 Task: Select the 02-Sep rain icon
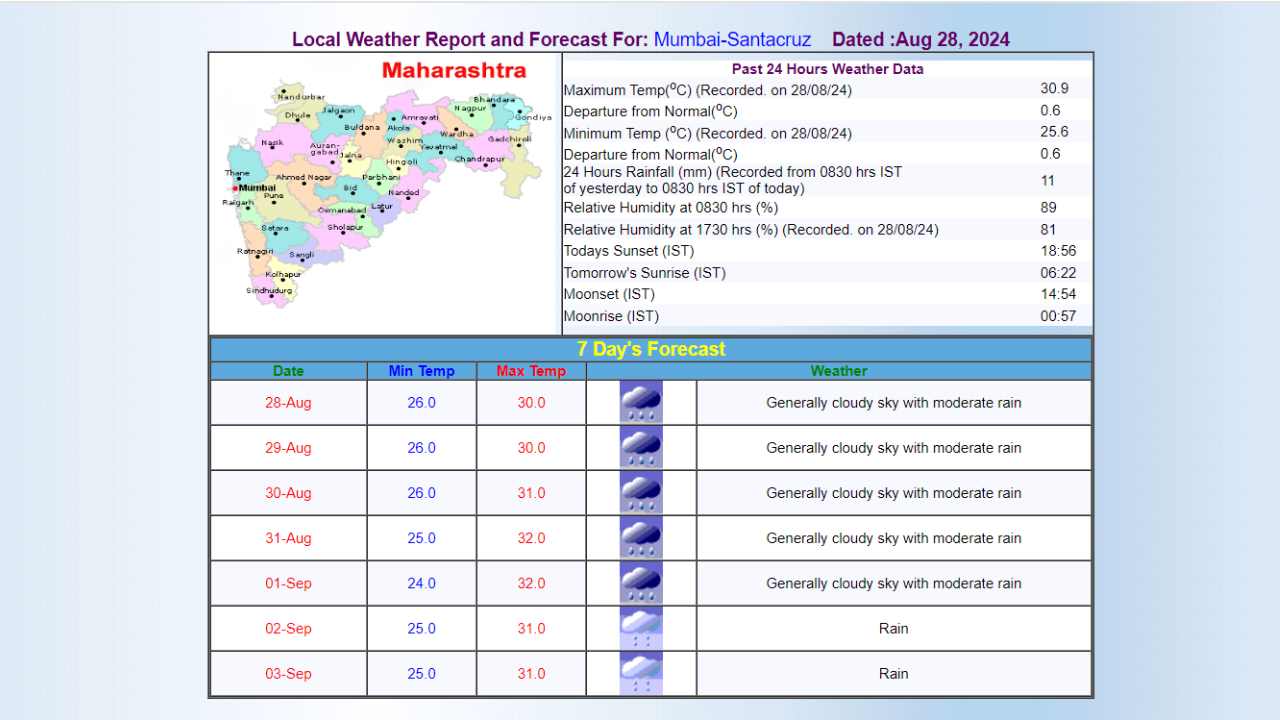[640, 628]
